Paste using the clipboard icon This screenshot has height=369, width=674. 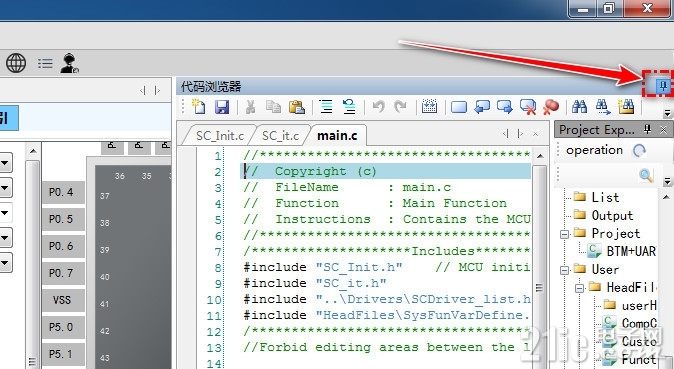pyautogui.click(x=297, y=107)
